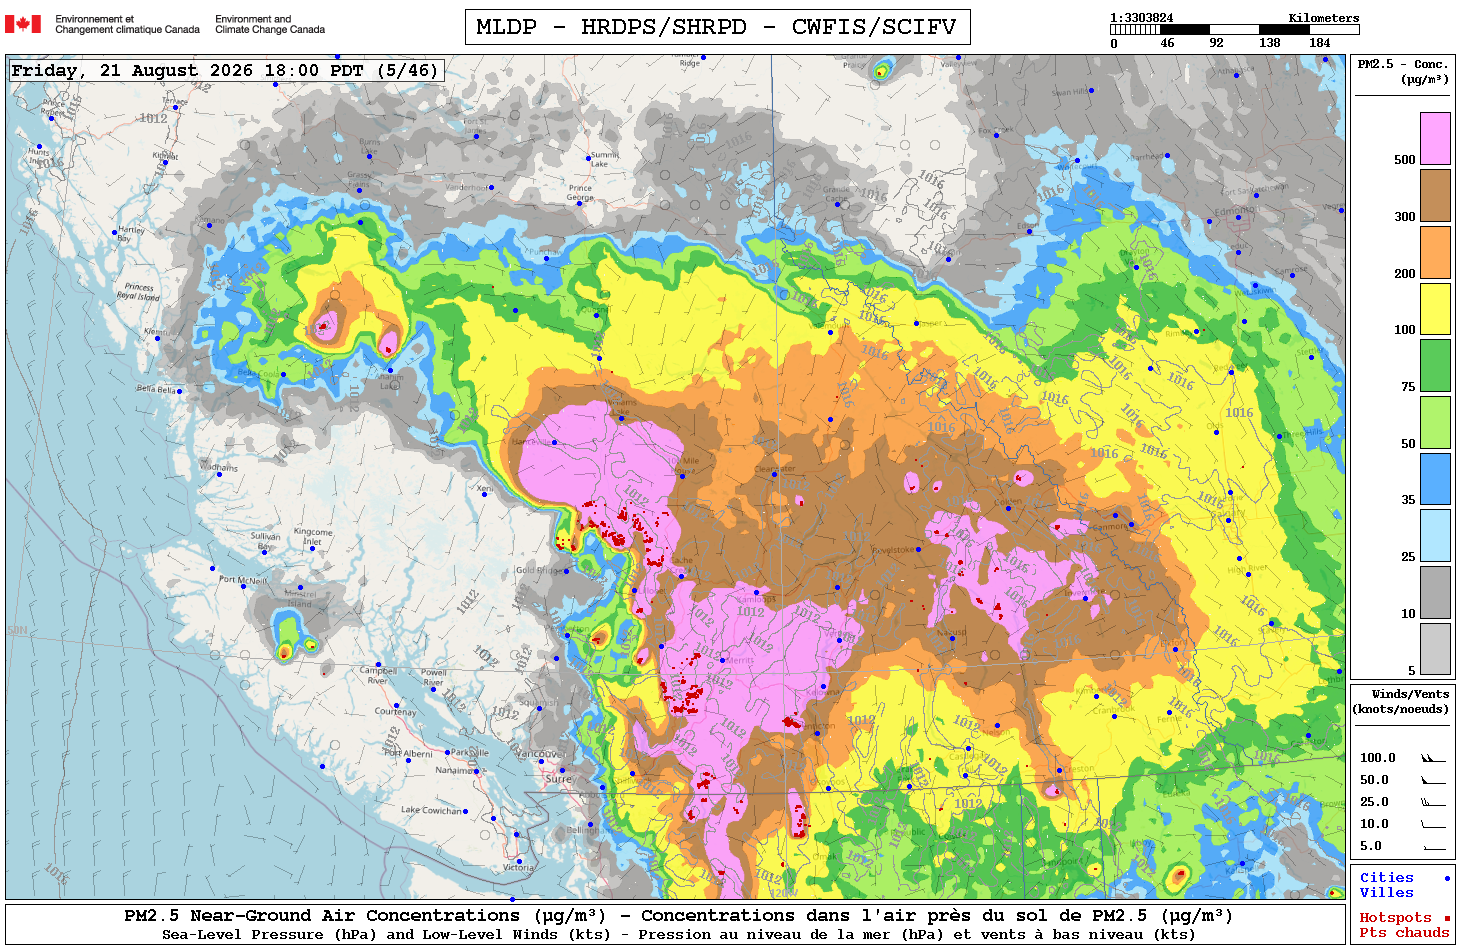This screenshot has width=1460, height=950.
Task: Click the Parksville label
Action: coord(470,752)
